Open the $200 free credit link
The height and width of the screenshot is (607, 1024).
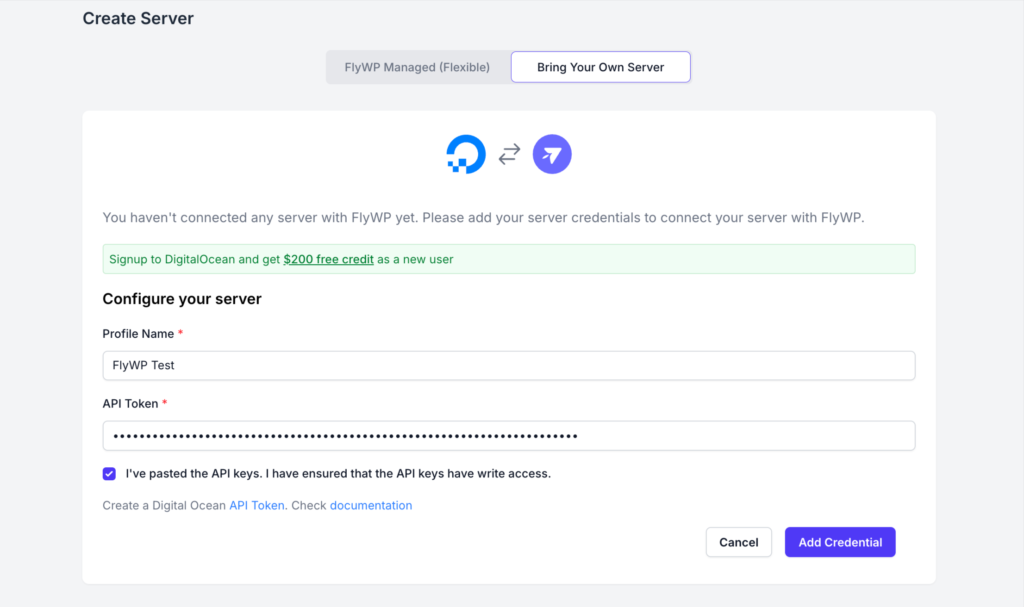328,259
